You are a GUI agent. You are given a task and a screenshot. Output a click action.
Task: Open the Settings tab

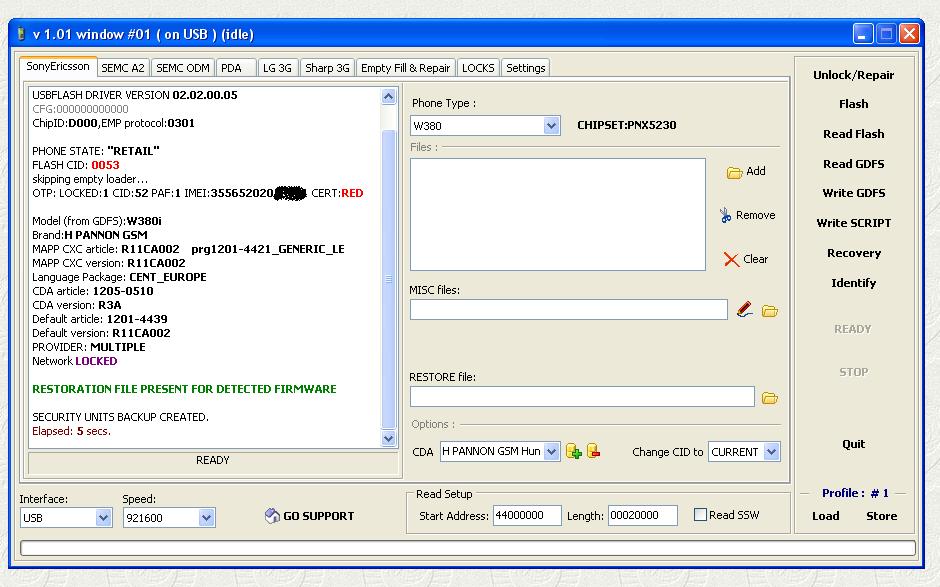(x=526, y=68)
